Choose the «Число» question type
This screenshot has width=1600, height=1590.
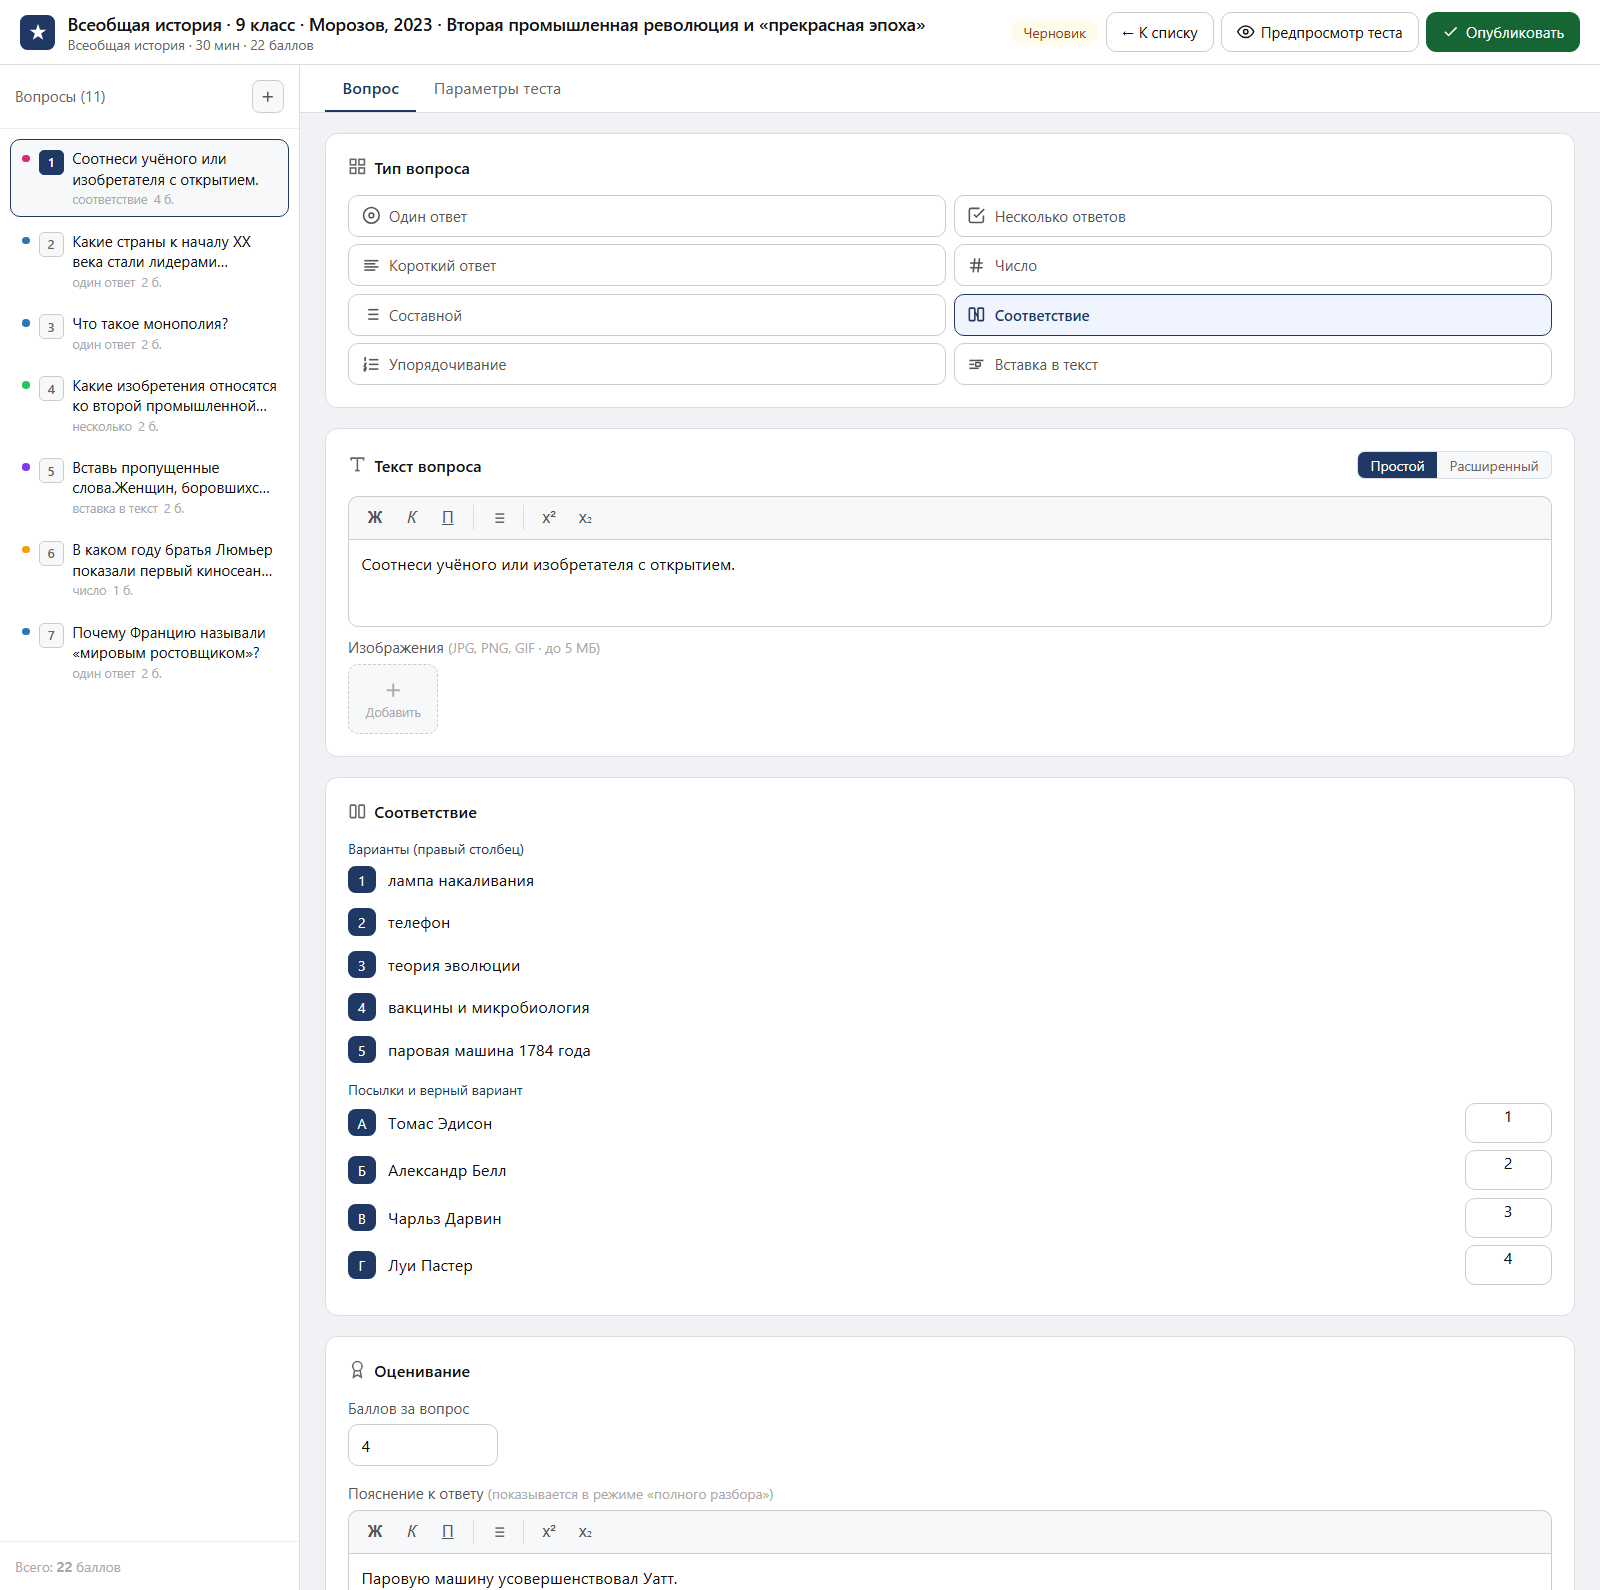point(1253,266)
